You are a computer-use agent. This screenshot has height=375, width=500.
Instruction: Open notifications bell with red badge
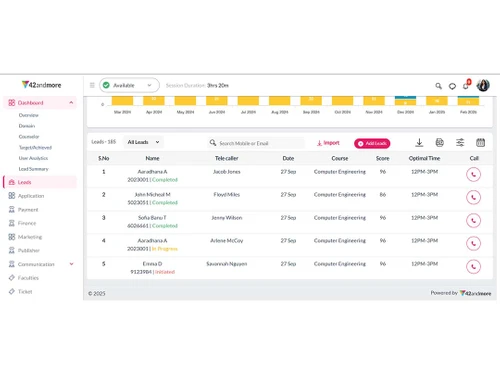467,85
